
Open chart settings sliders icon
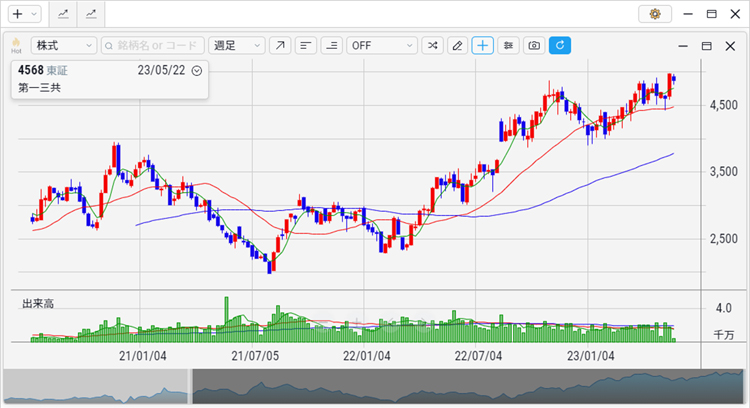coord(509,46)
